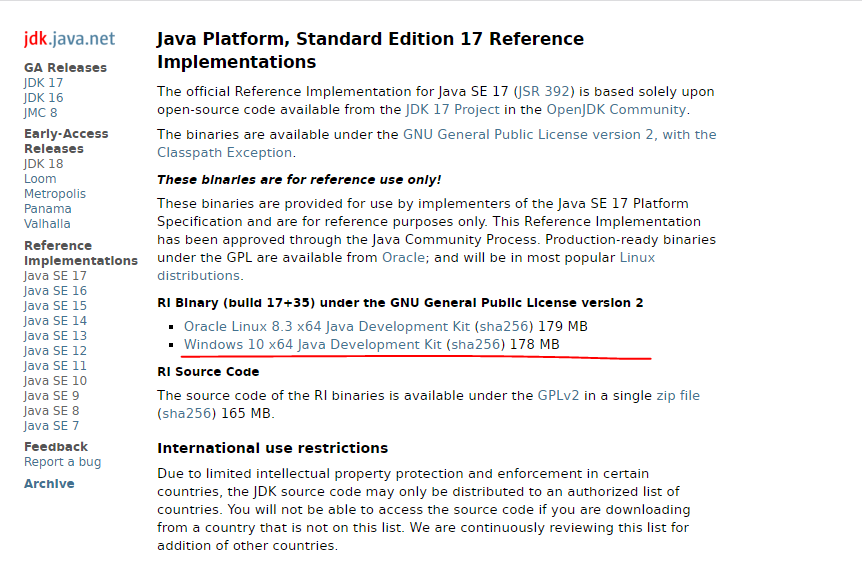Click 'These binaries are for reference use only!' text

tap(299, 180)
